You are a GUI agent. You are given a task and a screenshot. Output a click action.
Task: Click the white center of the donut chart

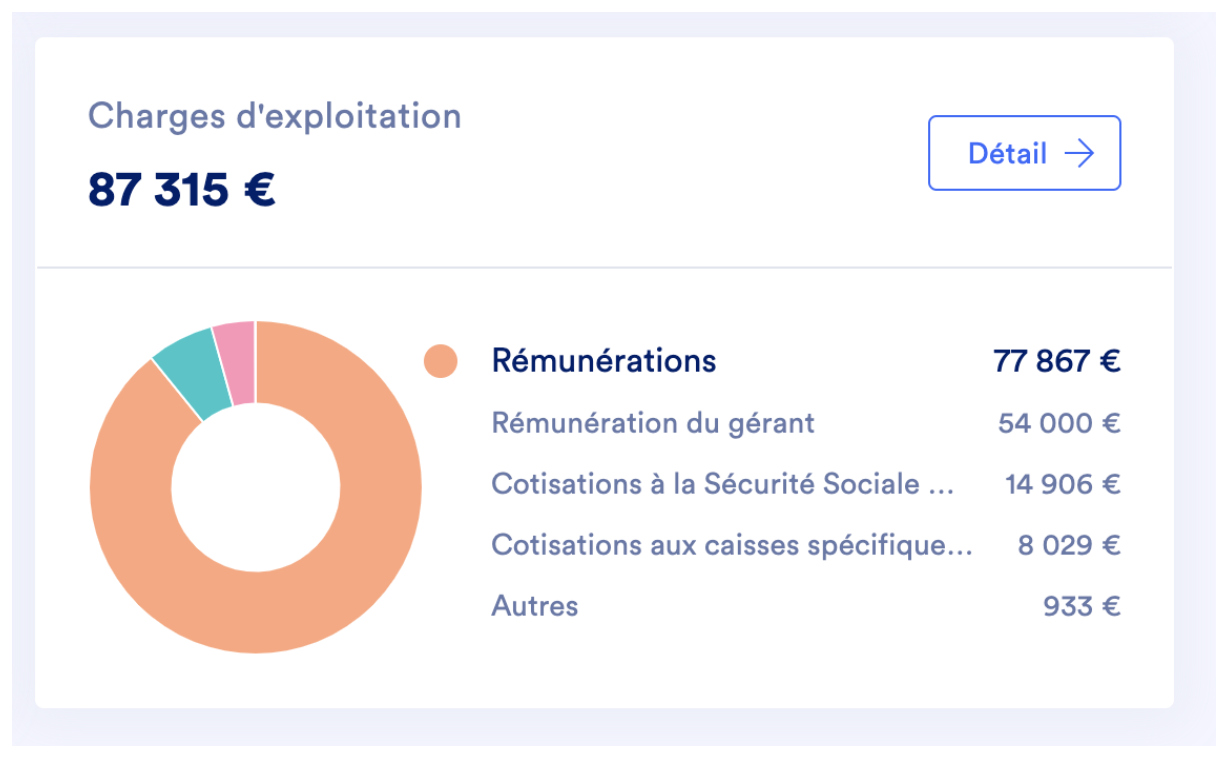[256, 487]
